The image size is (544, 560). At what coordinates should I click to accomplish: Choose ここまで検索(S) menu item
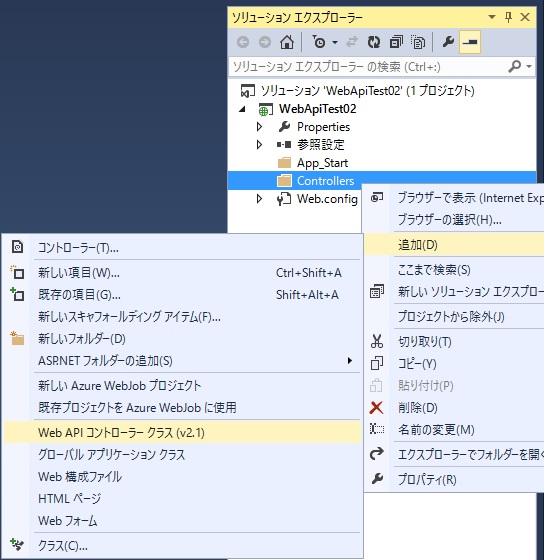pyautogui.click(x=454, y=270)
